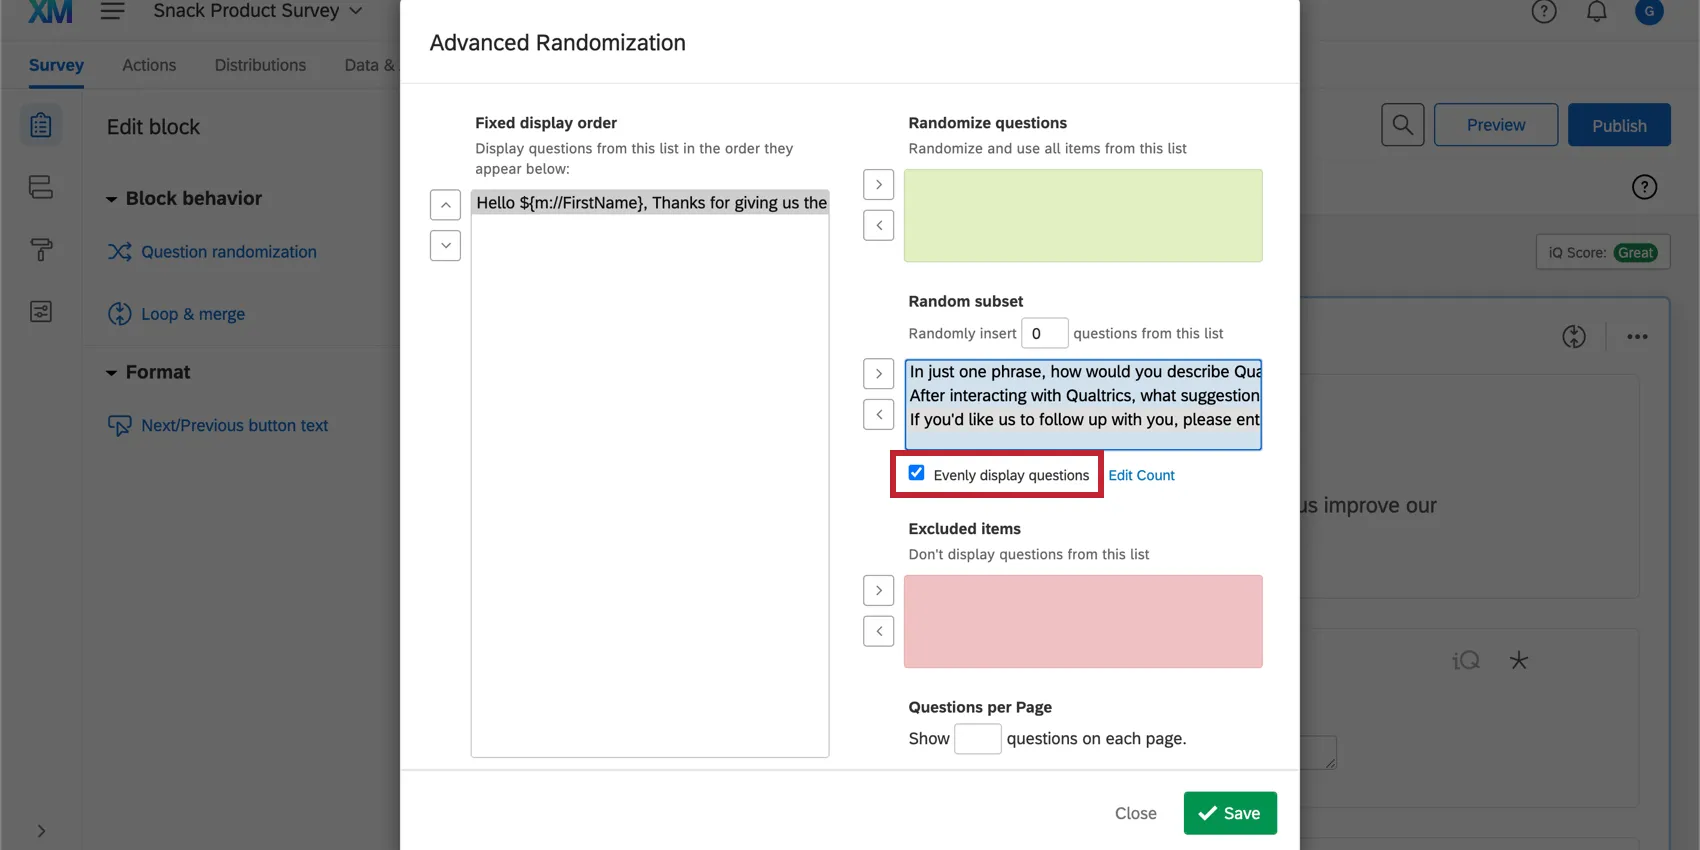Click the Questions per Page input field
Screen dimensions: 1700x850
point(977,739)
